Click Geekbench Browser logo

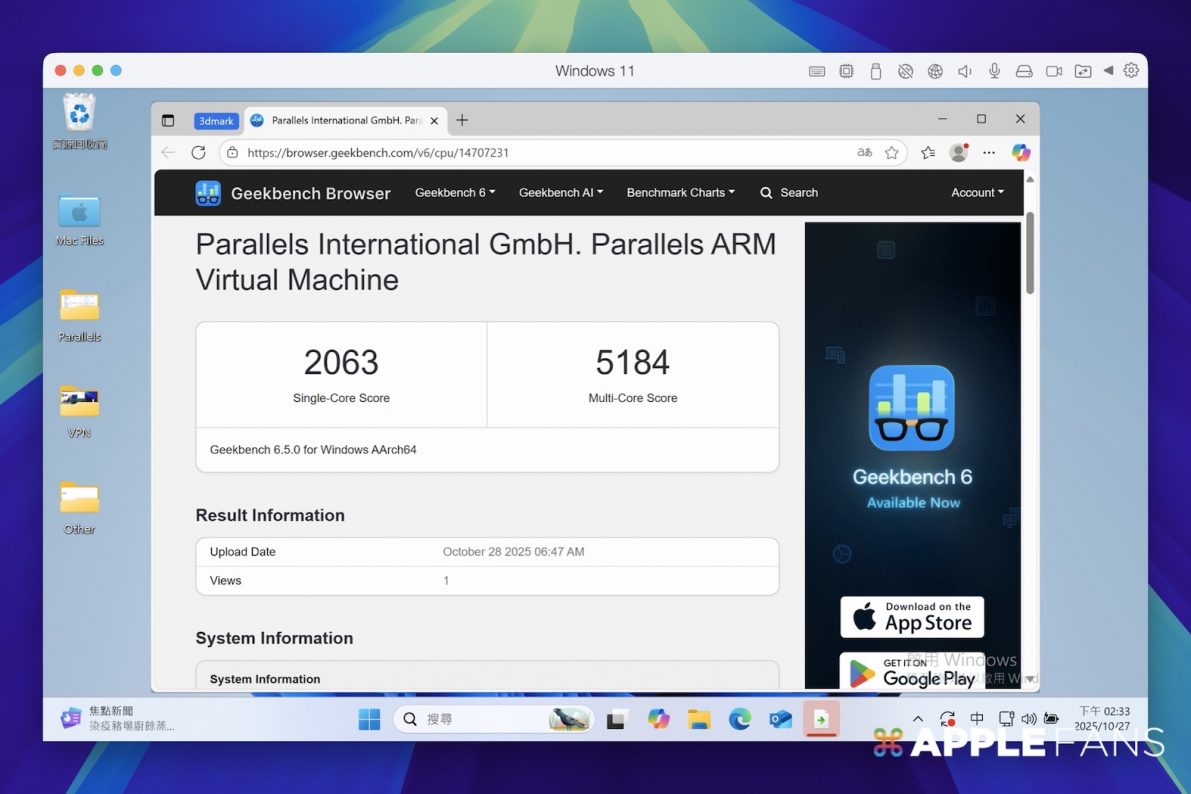293,193
